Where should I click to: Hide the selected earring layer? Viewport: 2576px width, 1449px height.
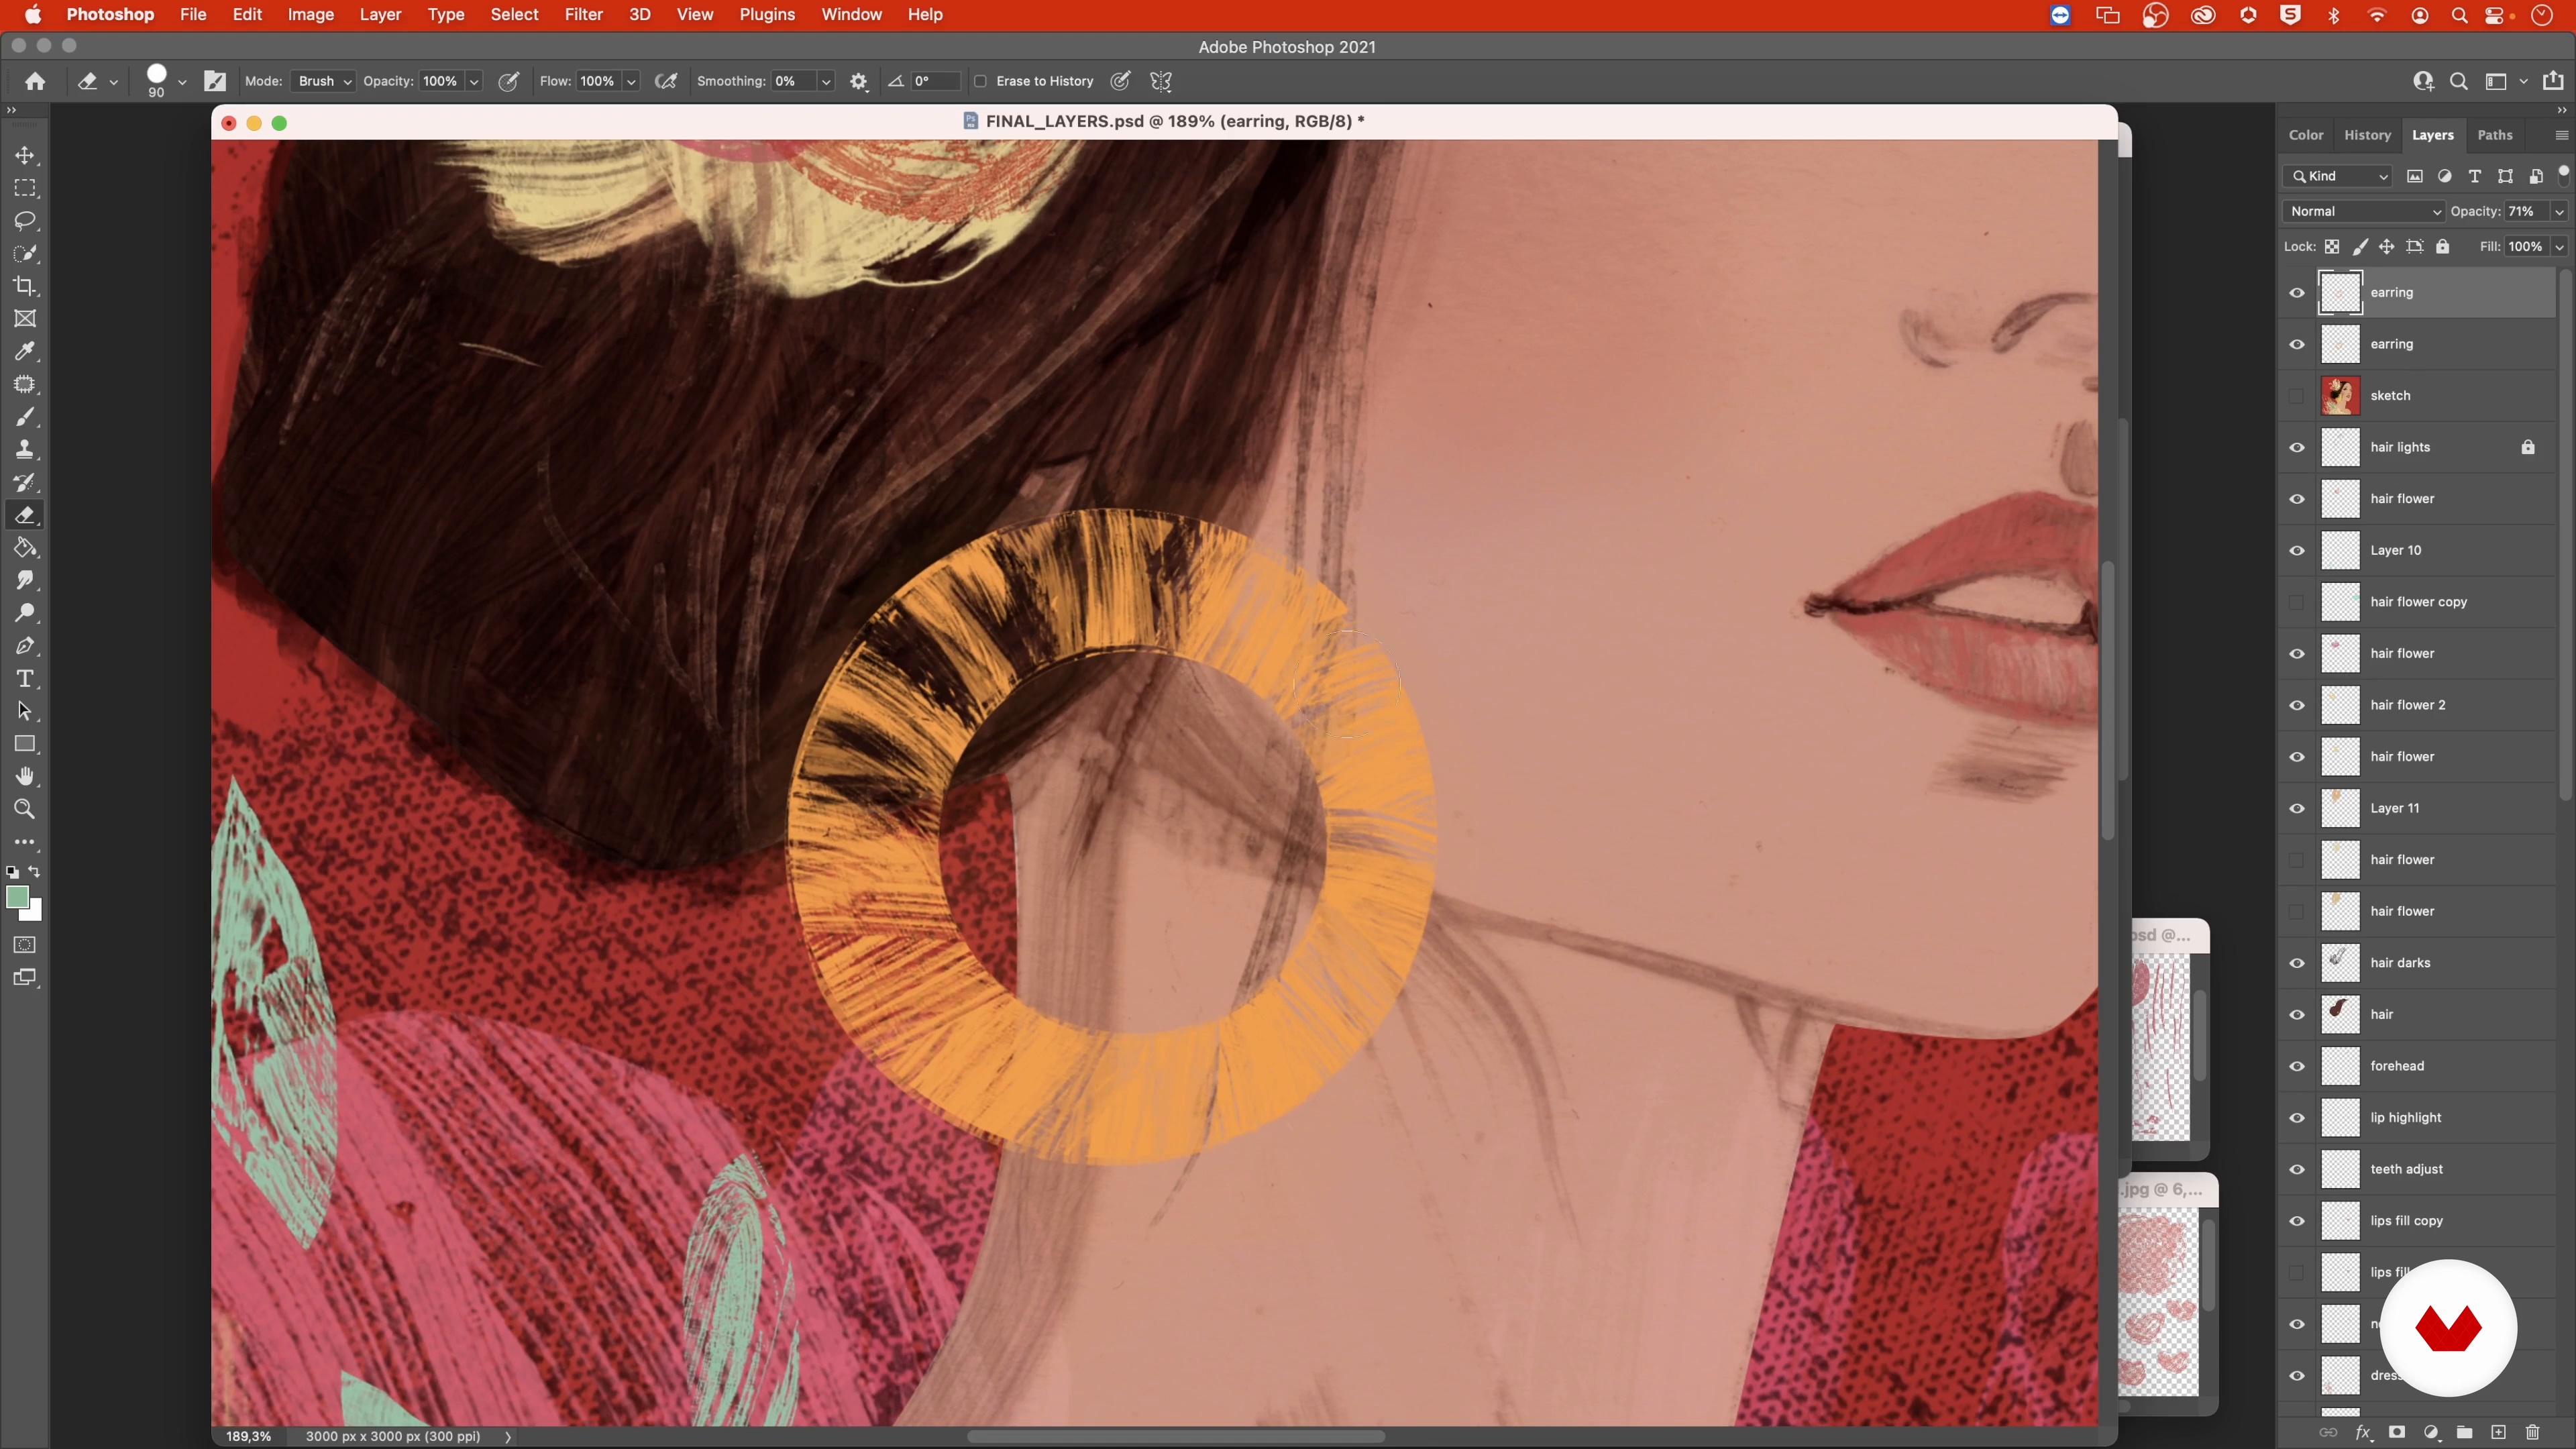click(x=2297, y=293)
